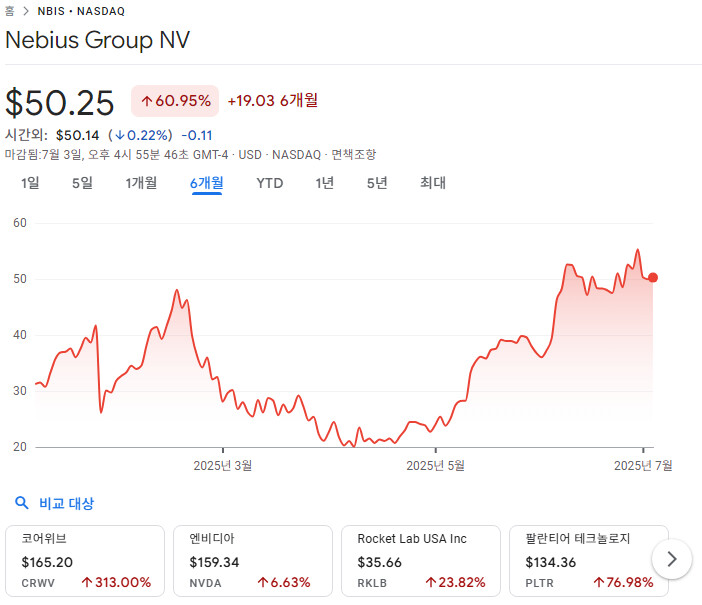Open the 코어위브 CRWV stock card
This screenshot has width=702, height=605.
pos(85,560)
